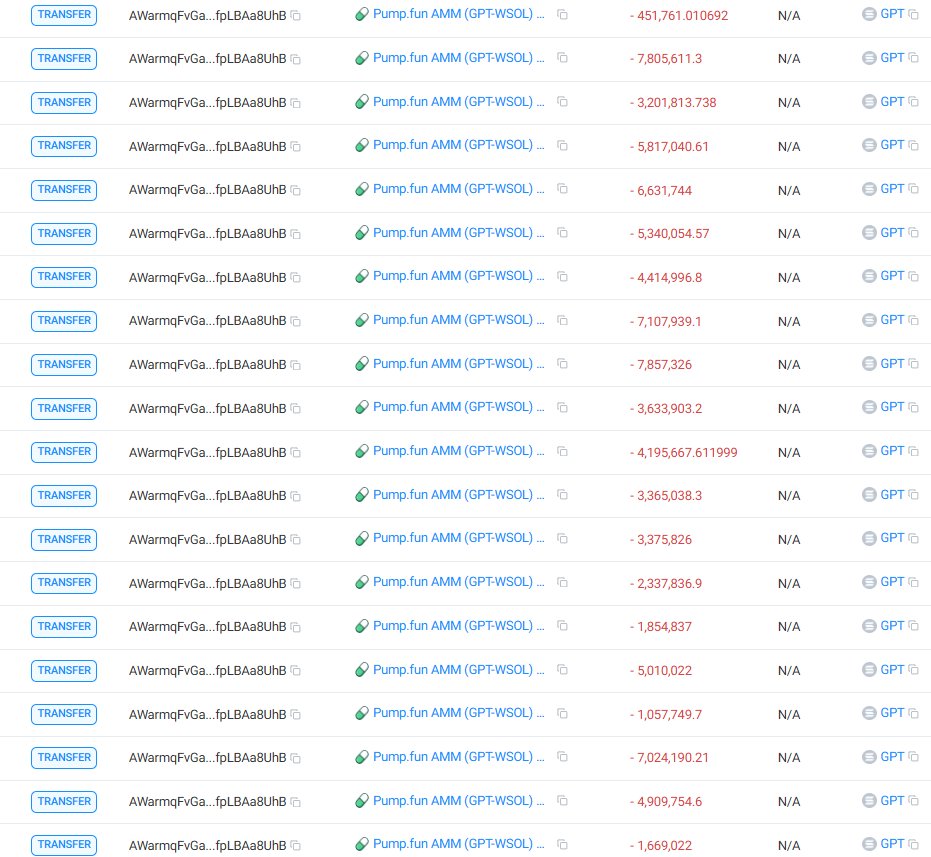Copy AWarmqFvGa address in -4,909,754.6 row
Screen dimensions: 931x857
(295, 802)
